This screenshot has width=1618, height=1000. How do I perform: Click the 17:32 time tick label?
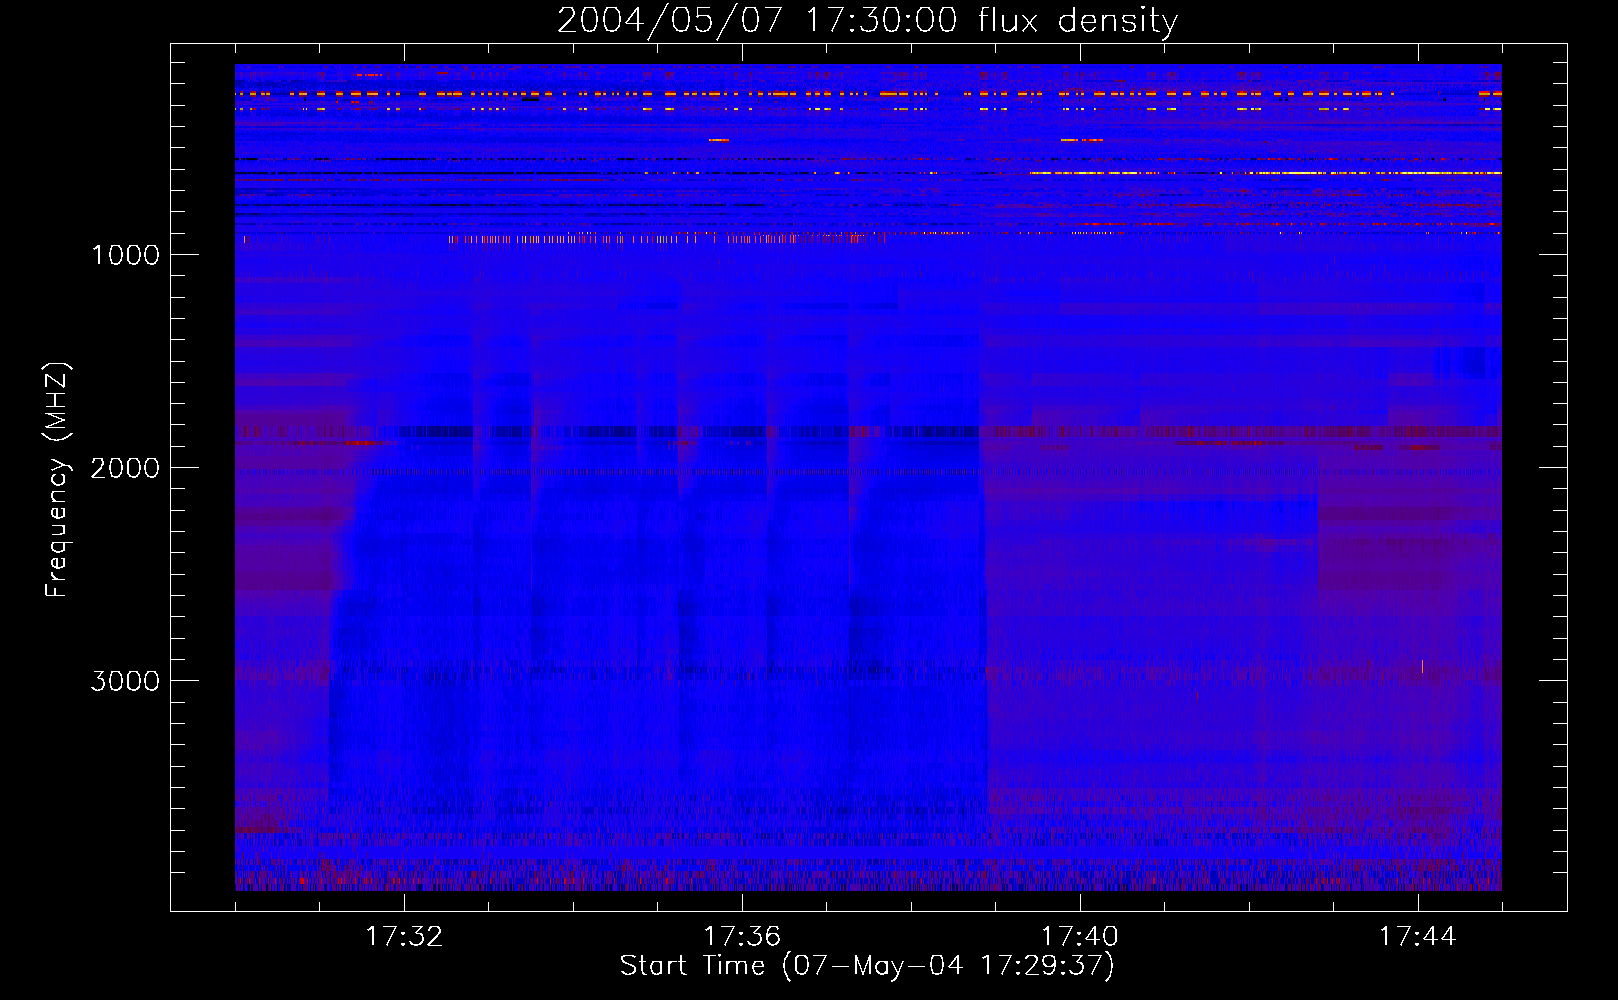[x=404, y=936]
